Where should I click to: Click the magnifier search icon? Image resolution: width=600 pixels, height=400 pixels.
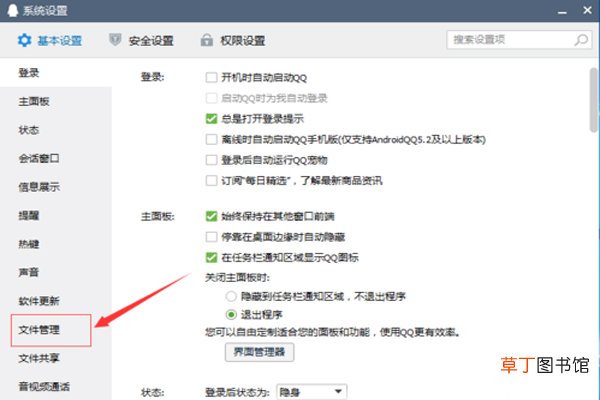[x=581, y=40]
